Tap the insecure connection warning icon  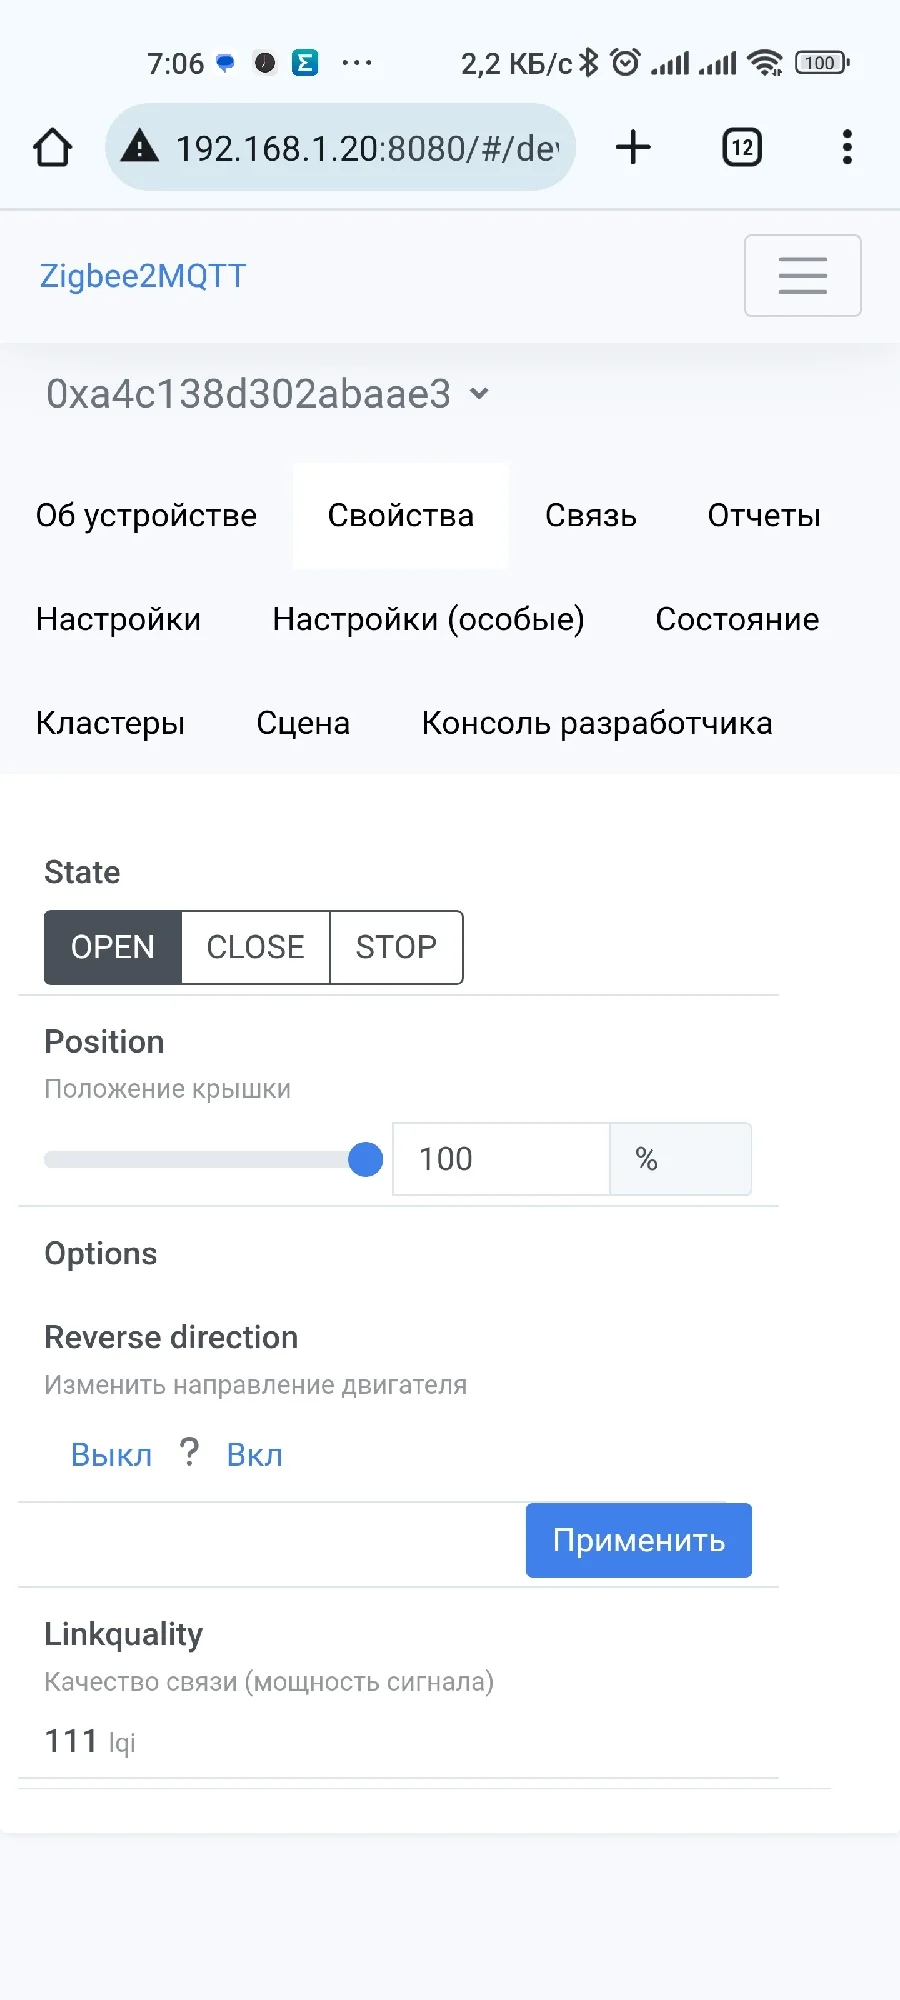pyautogui.click(x=140, y=147)
